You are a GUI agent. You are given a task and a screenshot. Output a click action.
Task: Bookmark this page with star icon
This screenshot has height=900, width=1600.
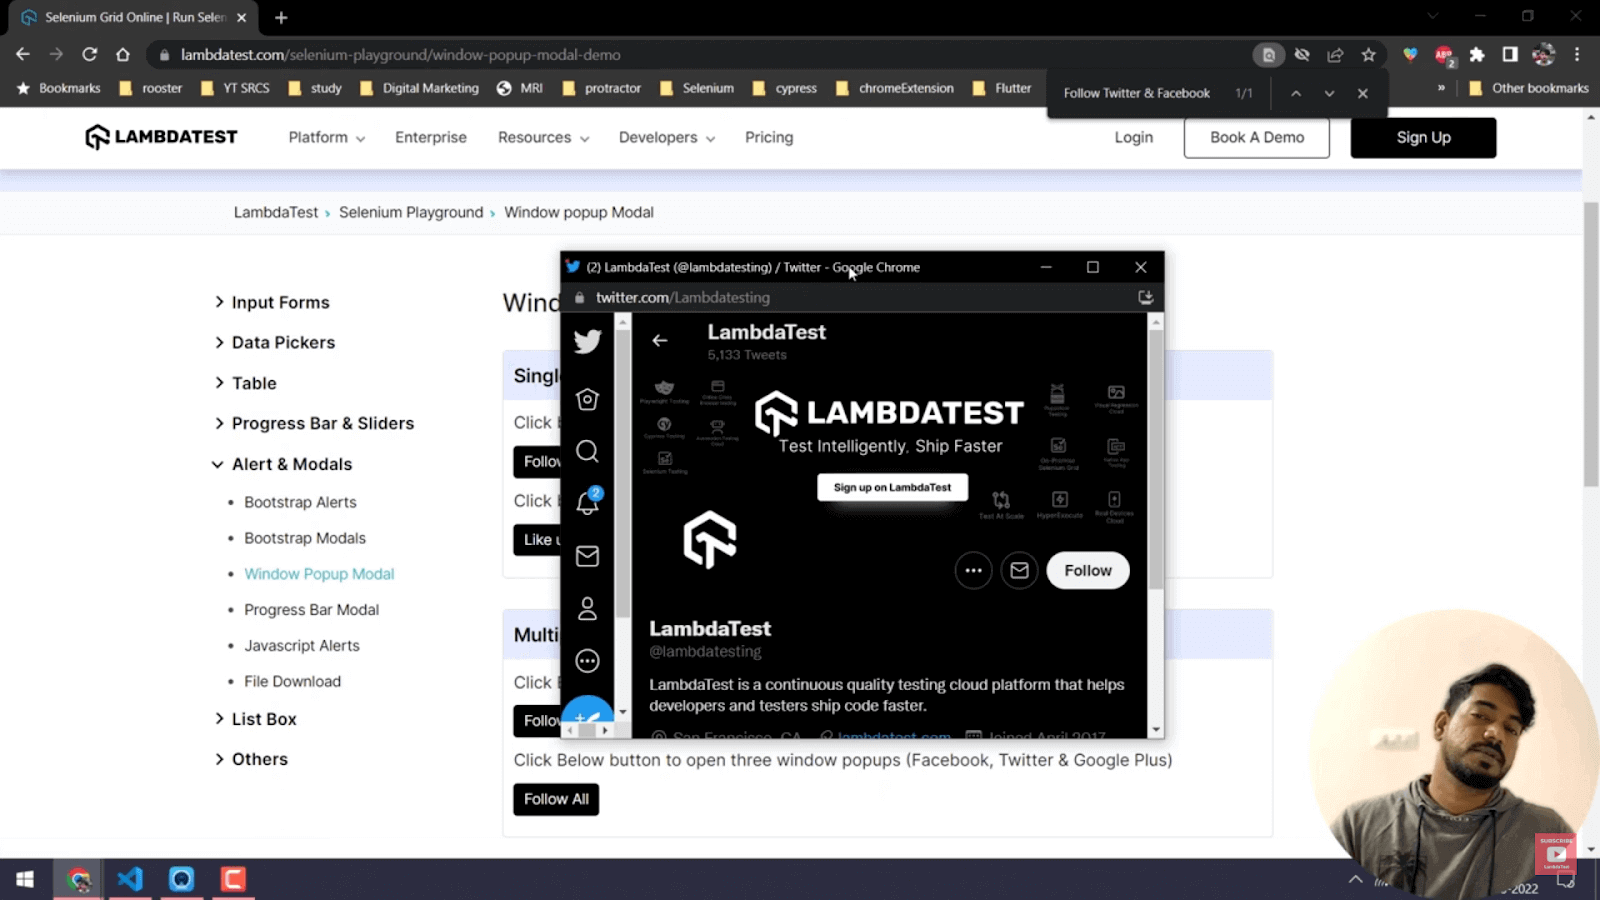click(x=1368, y=55)
